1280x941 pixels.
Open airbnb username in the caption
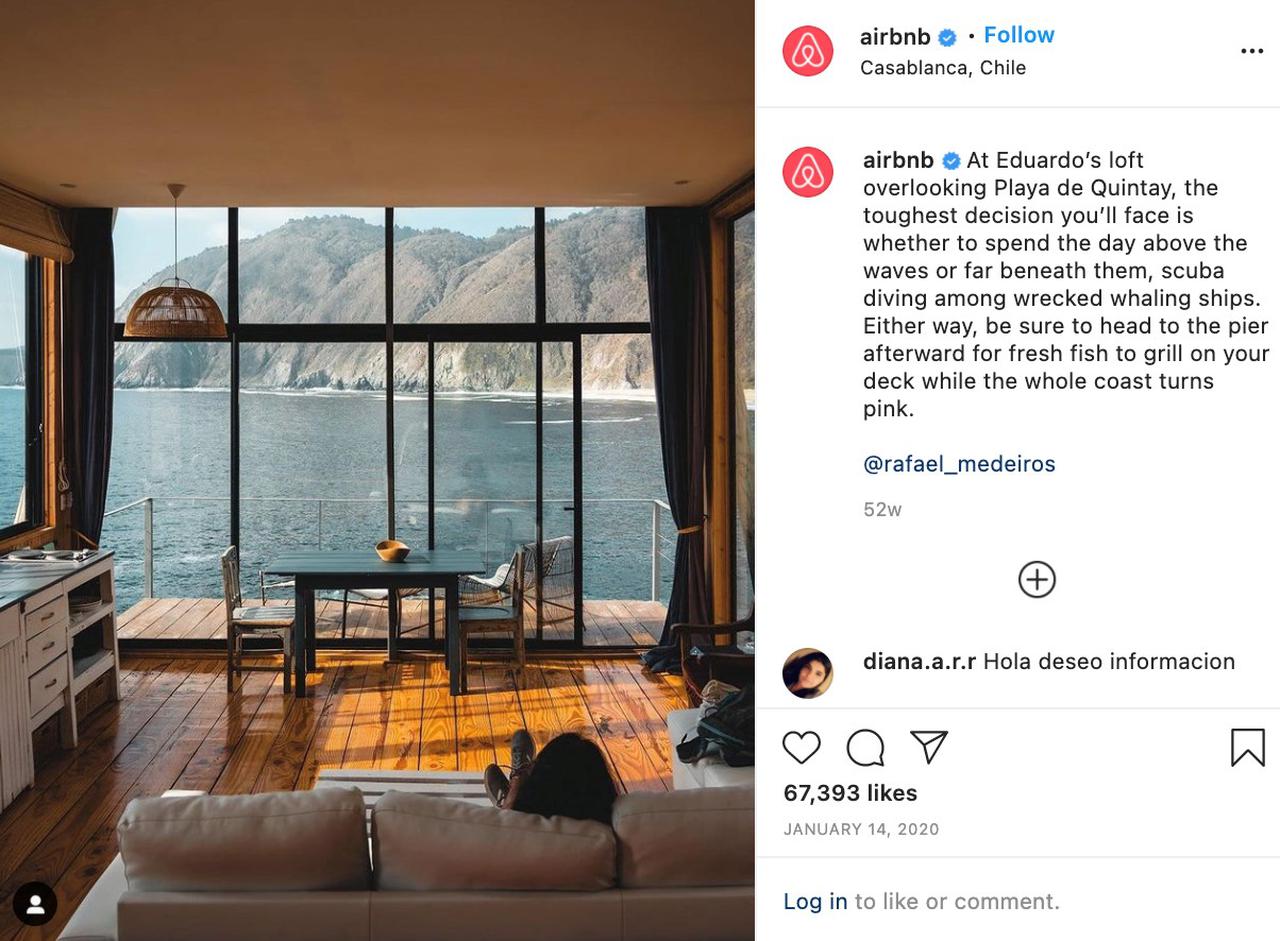coord(898,160)
